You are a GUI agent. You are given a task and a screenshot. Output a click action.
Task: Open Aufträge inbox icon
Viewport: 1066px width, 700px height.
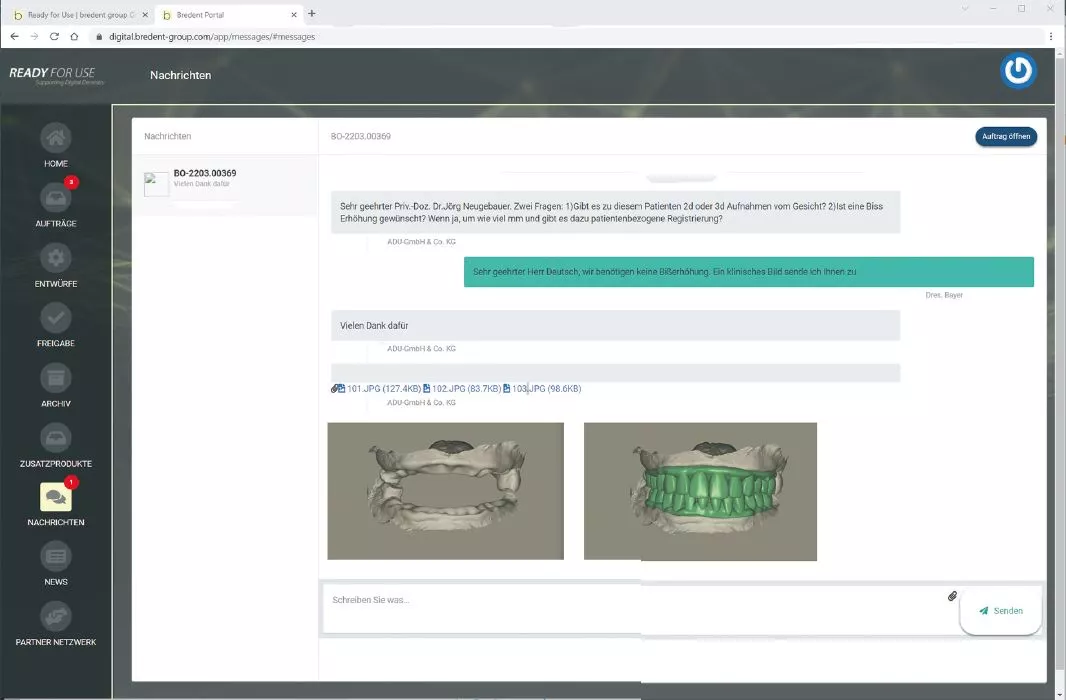56,198
